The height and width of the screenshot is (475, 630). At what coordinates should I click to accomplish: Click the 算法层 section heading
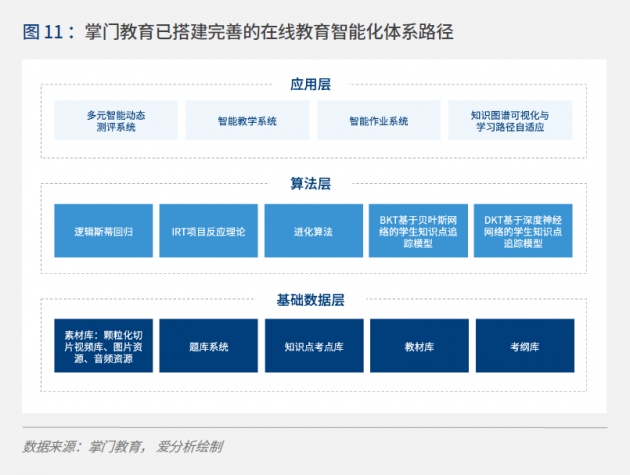[311, 184]
